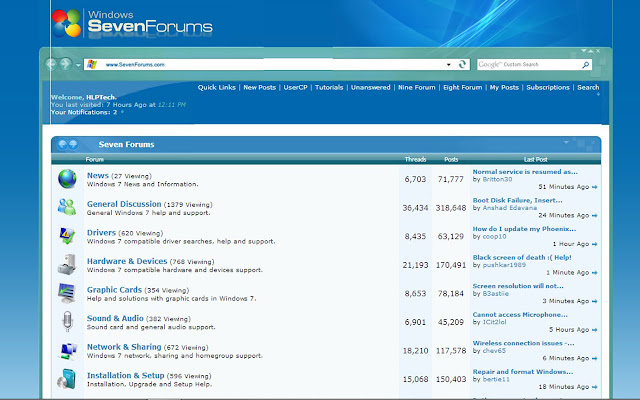
Task: Open 'Screen resolution will not...' thread
Action: click(518, 286)
